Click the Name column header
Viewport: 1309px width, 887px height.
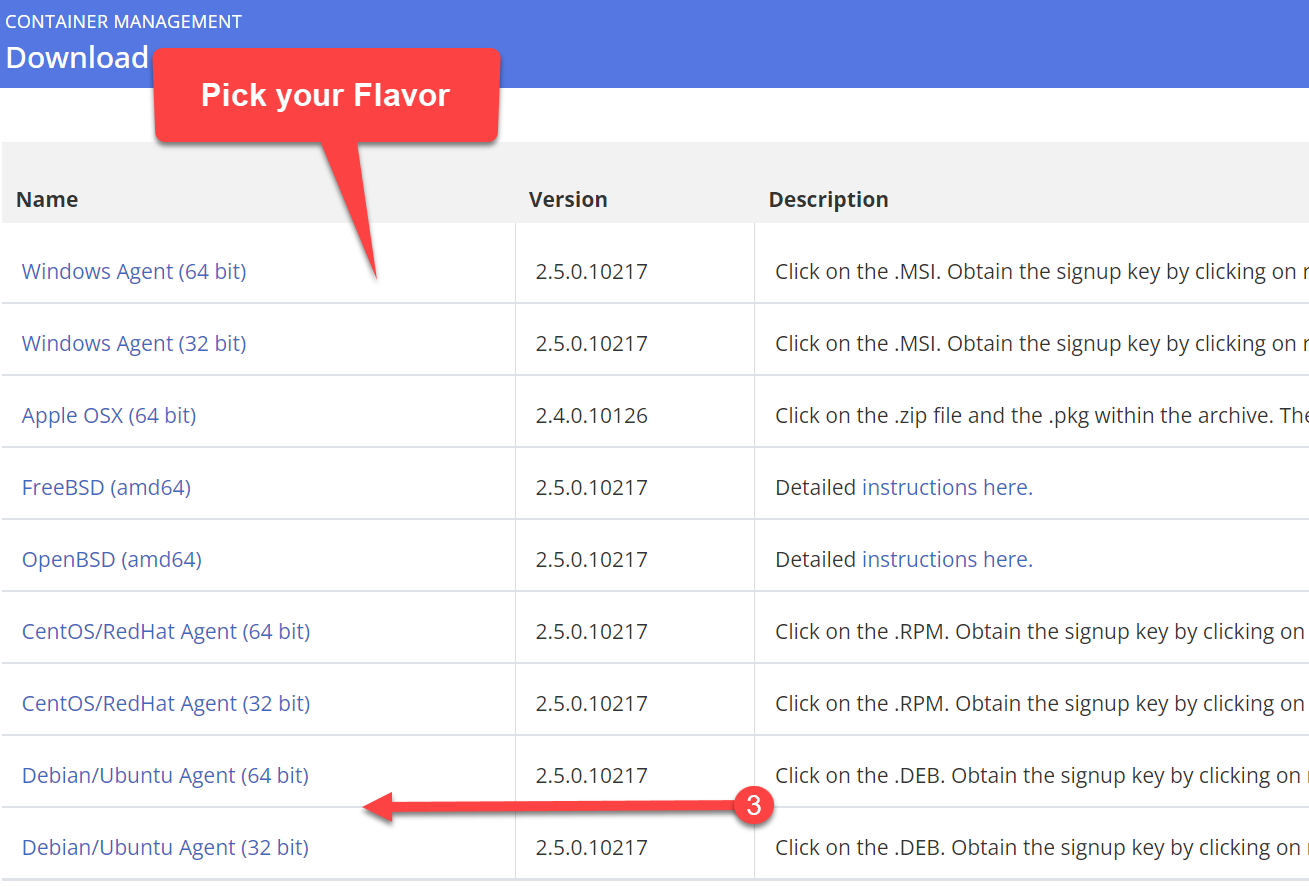(47, 199)
